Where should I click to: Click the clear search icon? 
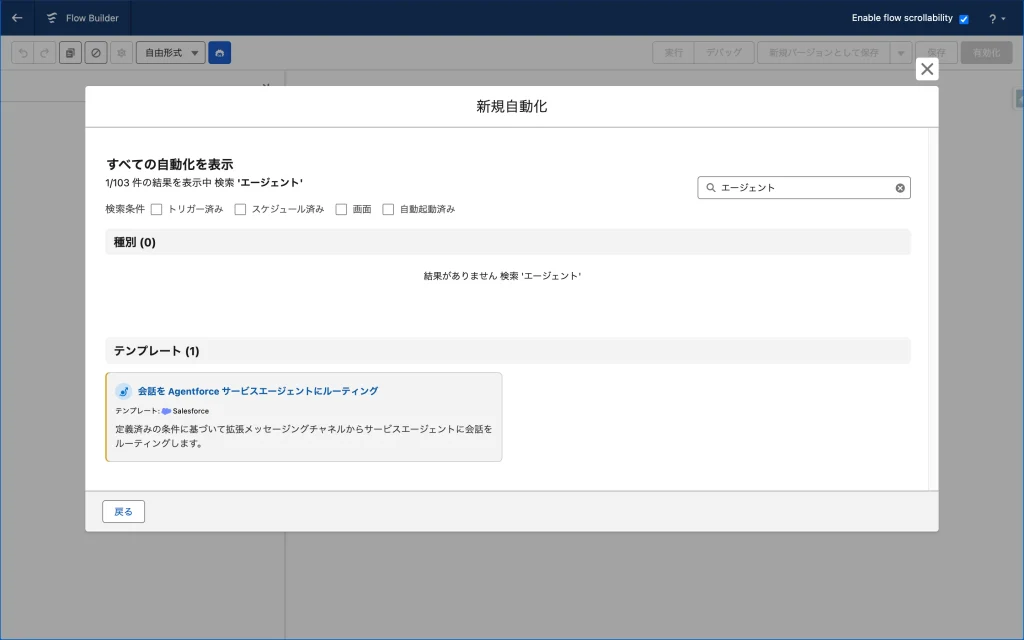coord(899,188)
